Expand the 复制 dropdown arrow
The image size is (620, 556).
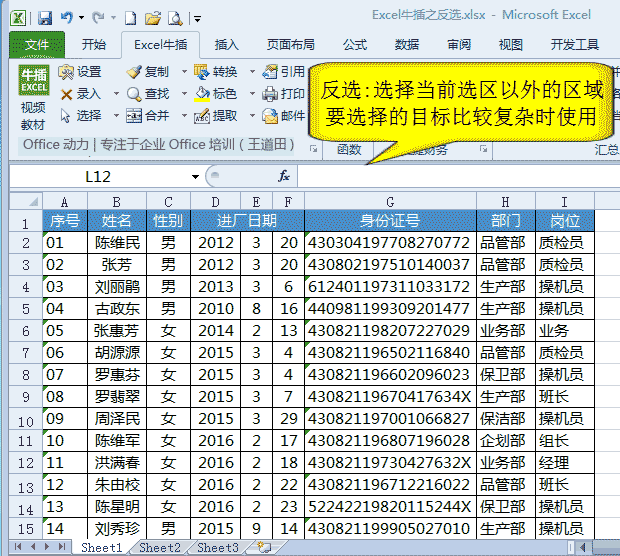(184, 72)
